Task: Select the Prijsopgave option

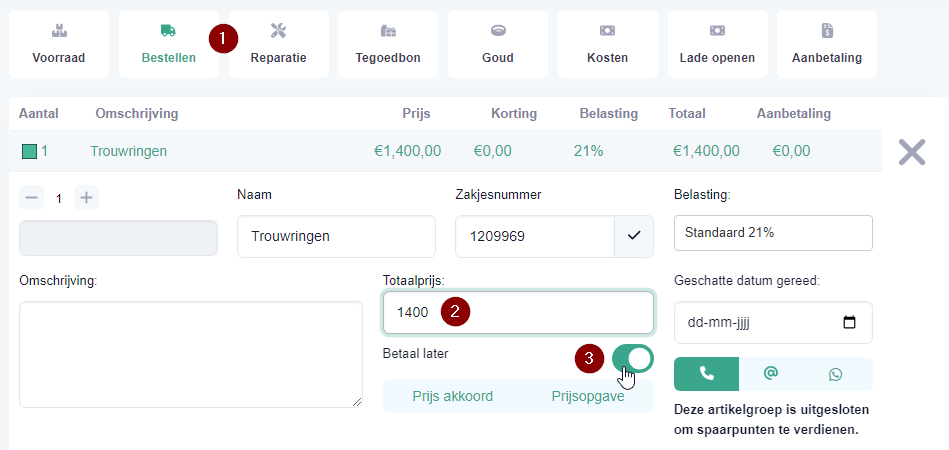Action: point(588,397)
